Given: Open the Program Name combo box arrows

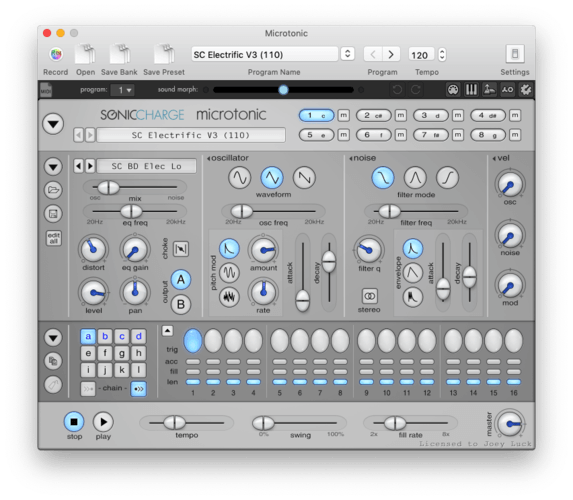Looking at the screenshot, I should click(x=348, y=54).
